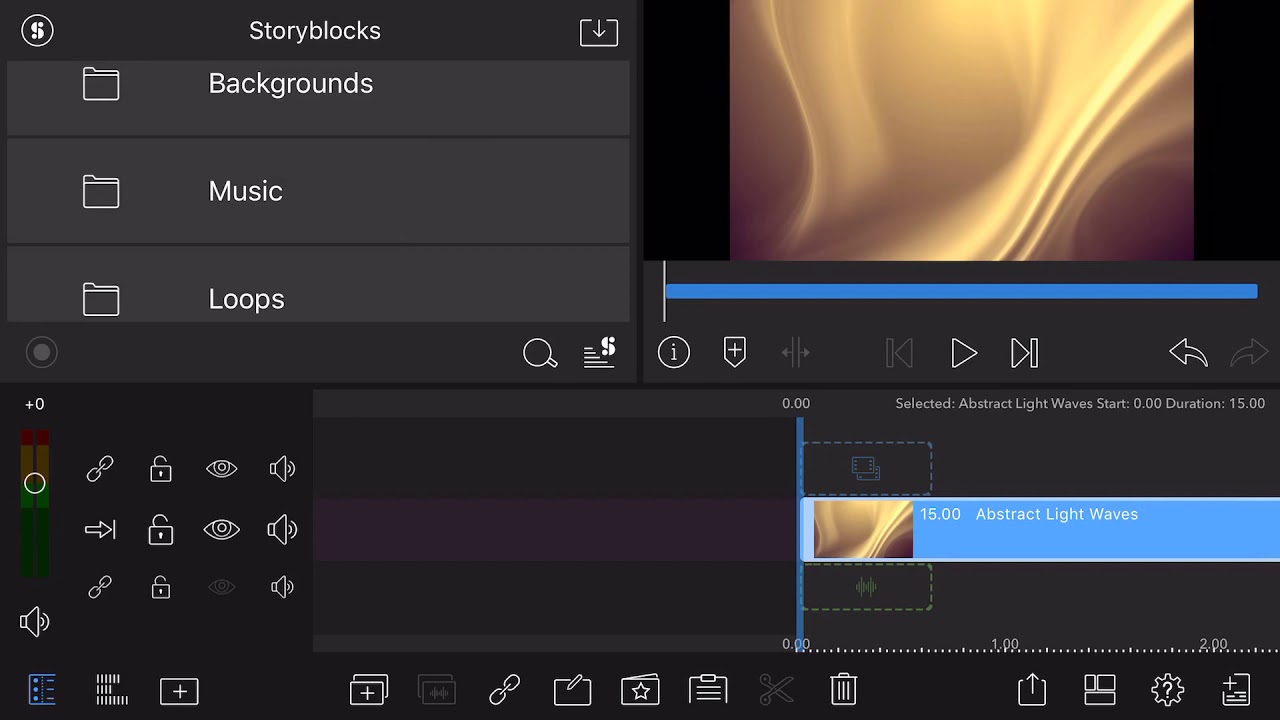
Task: Tap the Storyblocks sort/filter list icon
Action: coord(599,353)
